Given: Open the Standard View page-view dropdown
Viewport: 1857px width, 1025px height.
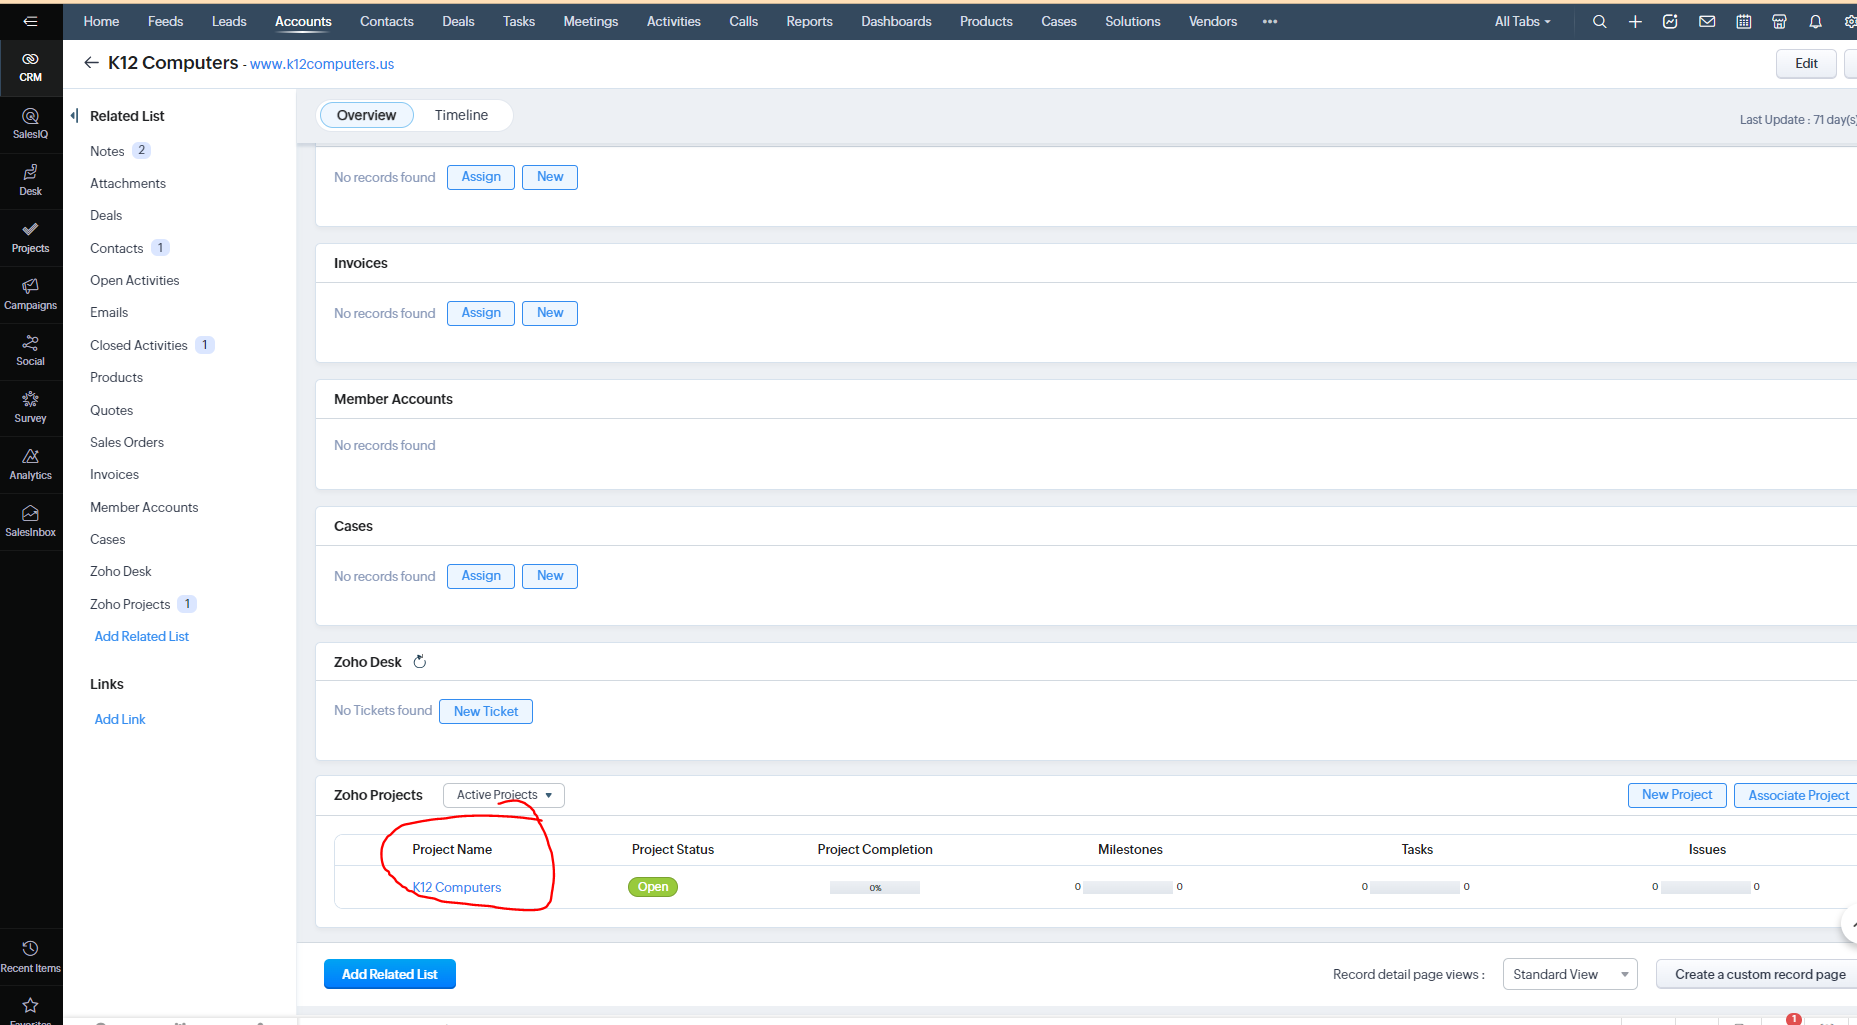Looking at the screenshot, I should 1570,974.
